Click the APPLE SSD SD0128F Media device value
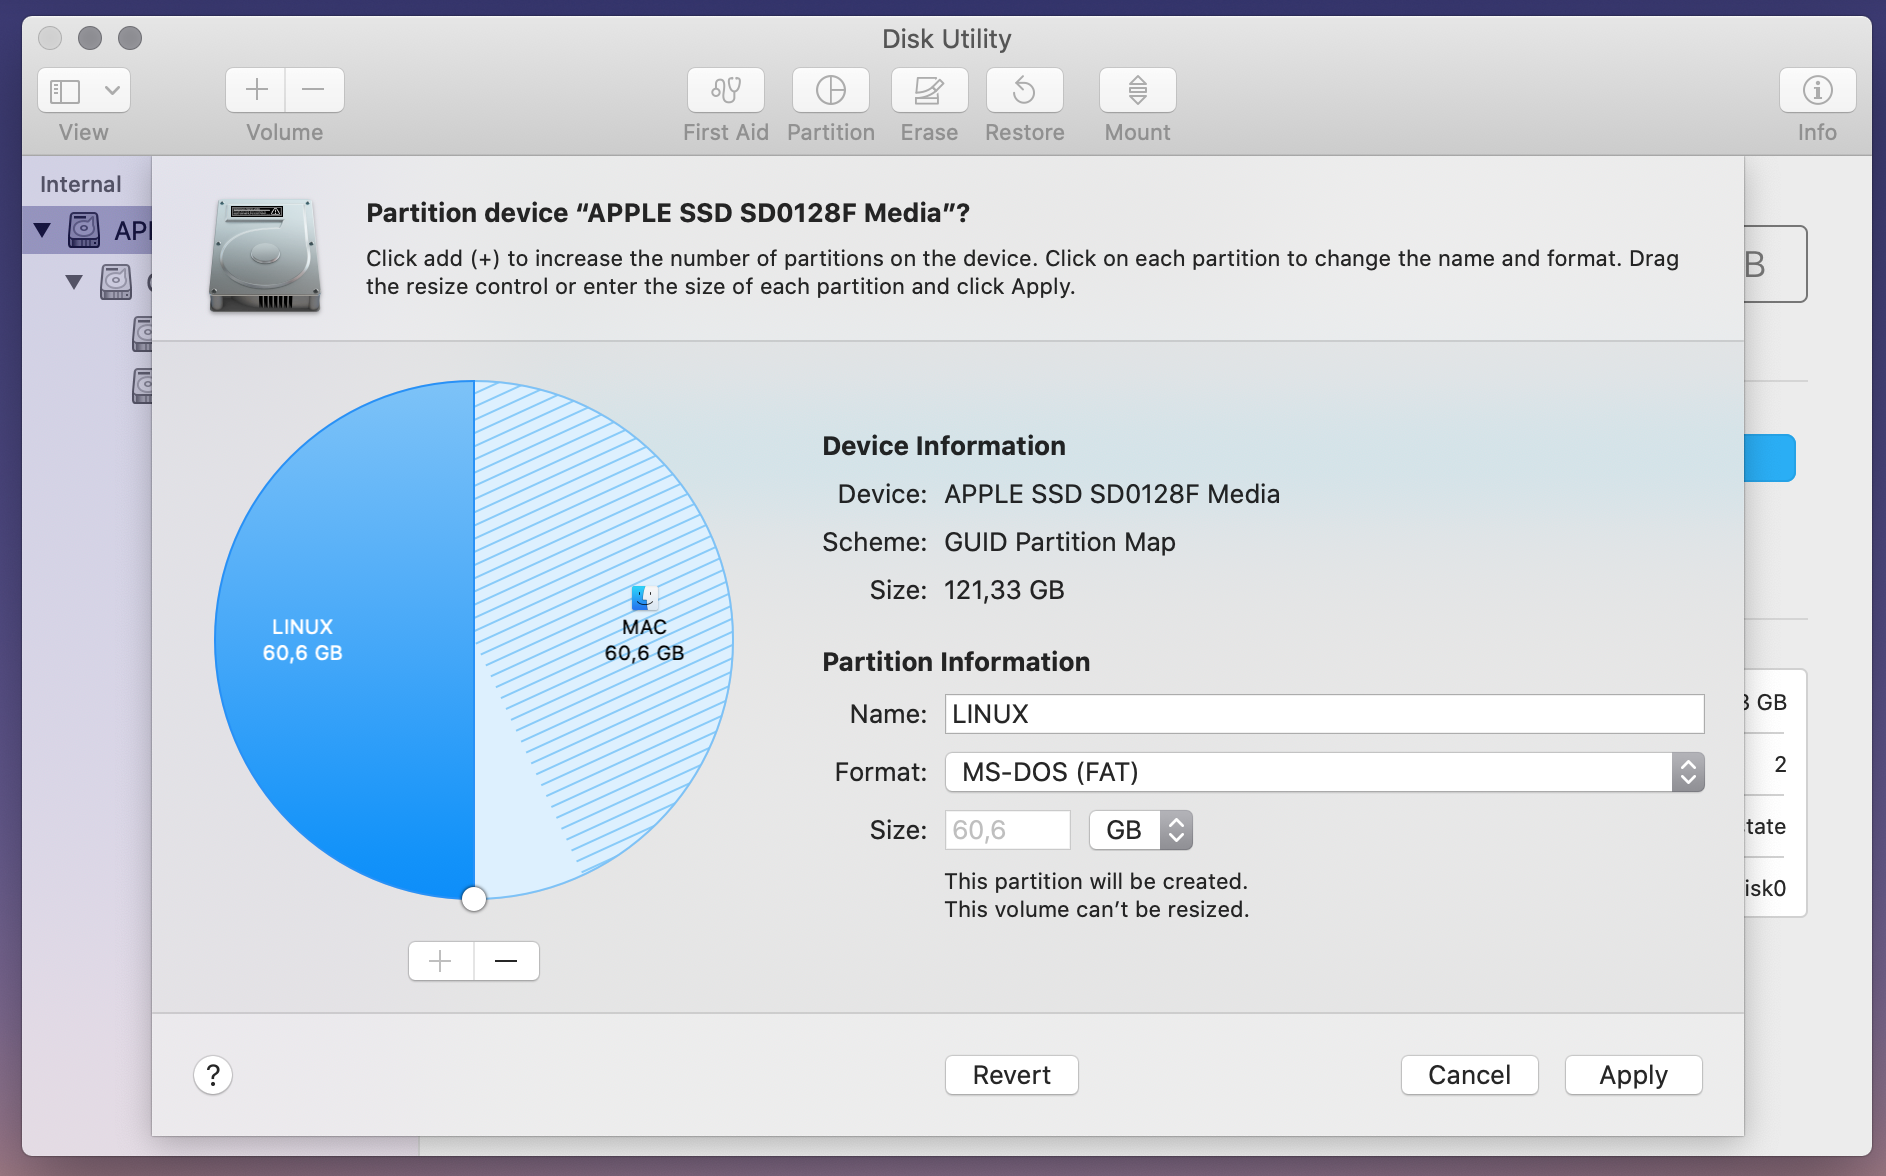This screenshot has height=1176, width=1886. [1112, 494]
